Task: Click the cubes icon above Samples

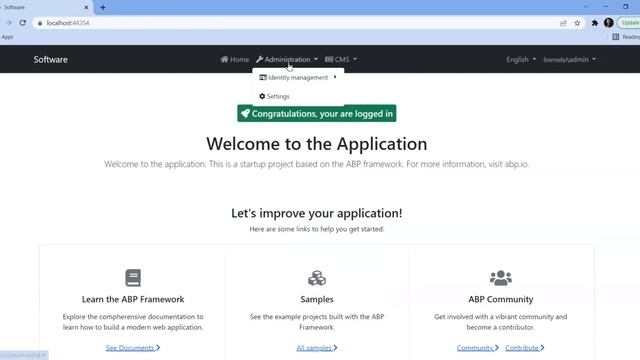Action: [317, 278]
